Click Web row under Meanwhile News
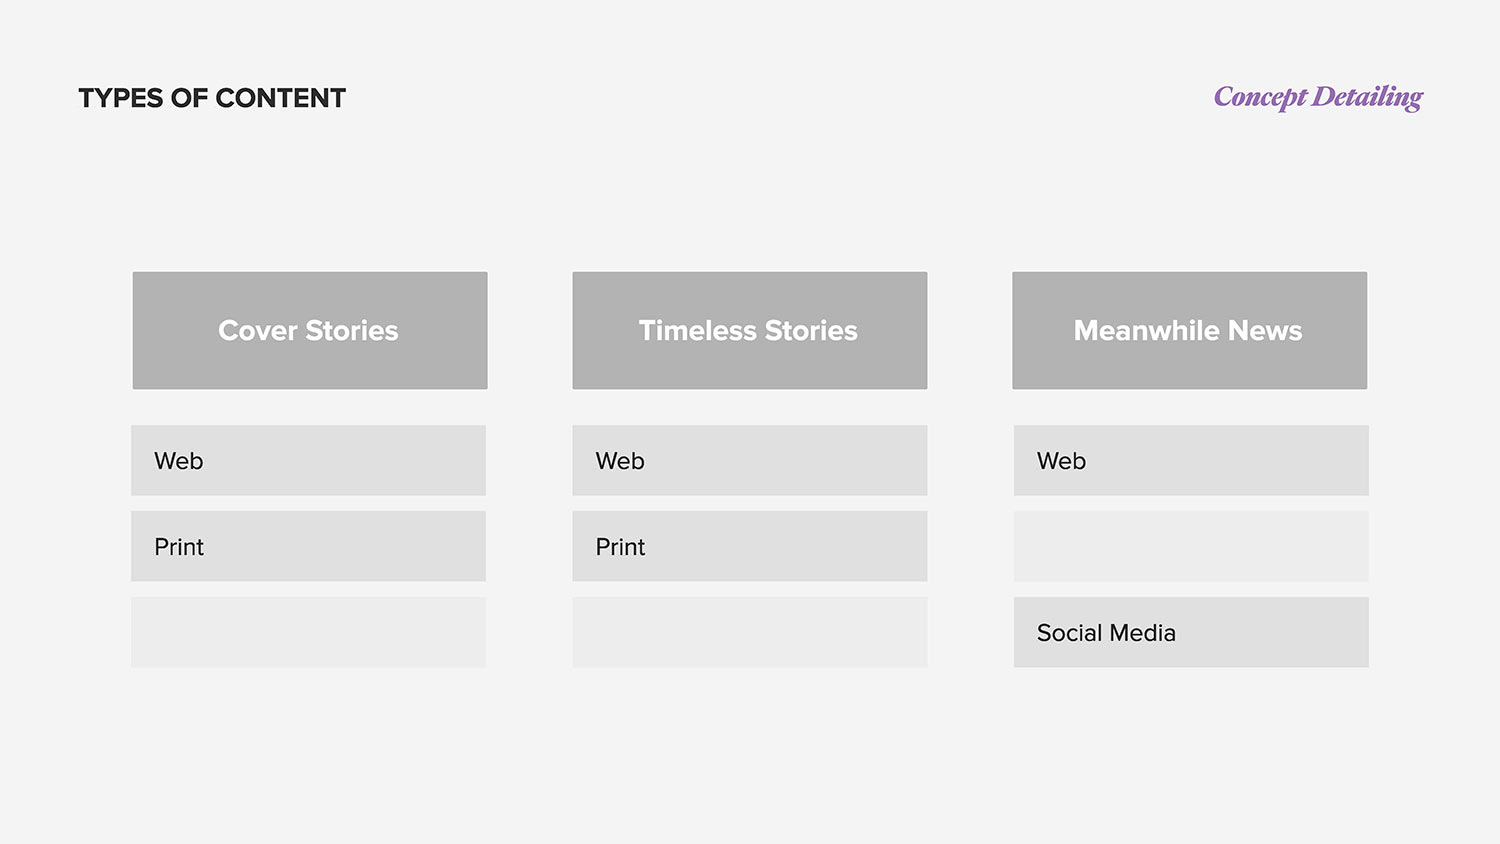This screenshot has height=844, width=1500. [x=1191, y=461]
